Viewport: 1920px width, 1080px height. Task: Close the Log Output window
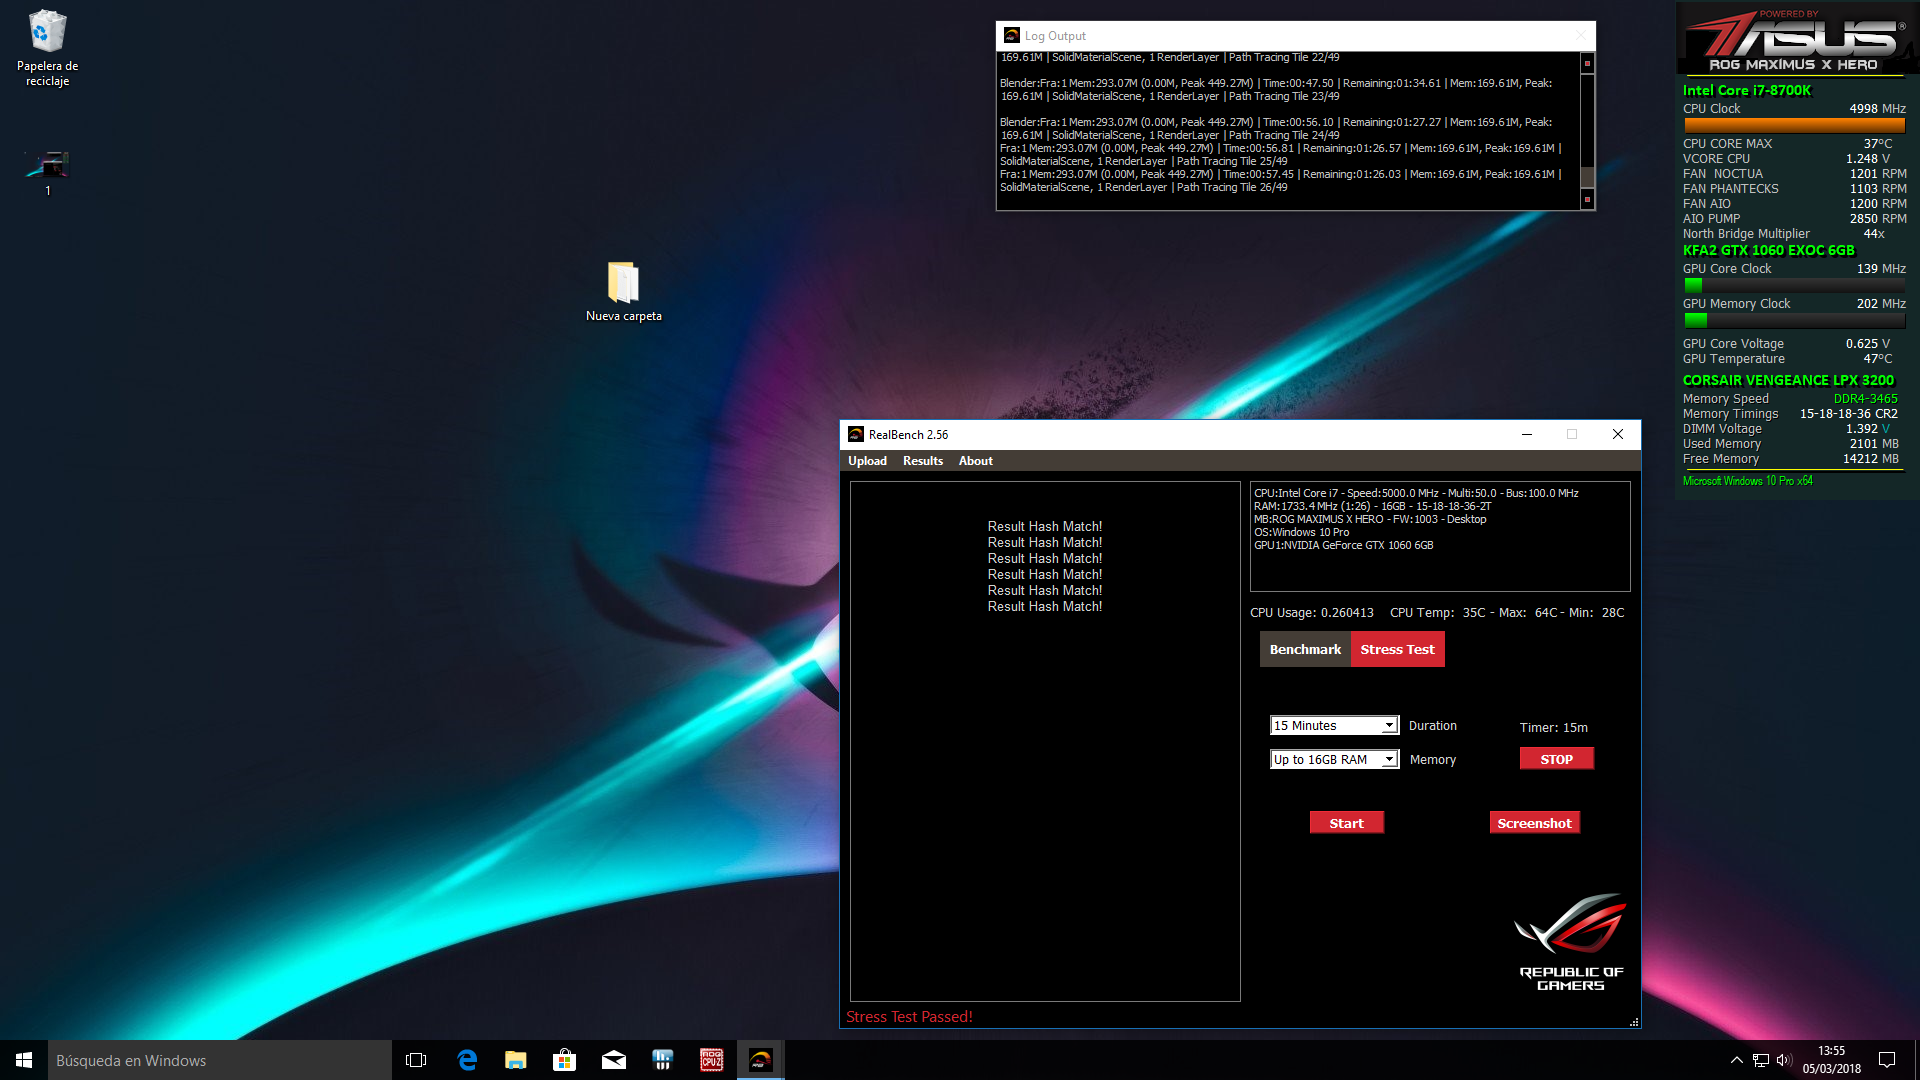[x=1580, y=35]
